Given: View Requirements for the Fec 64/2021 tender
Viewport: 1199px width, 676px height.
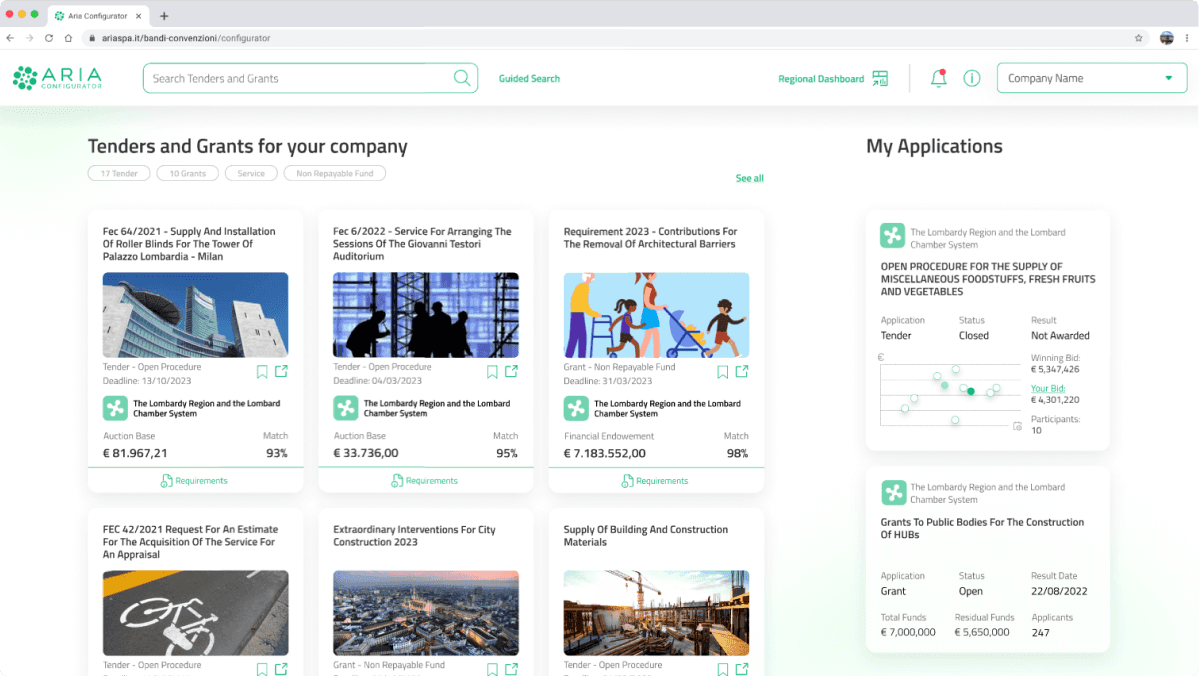Looking at the screenshot, I should point(195,481).
